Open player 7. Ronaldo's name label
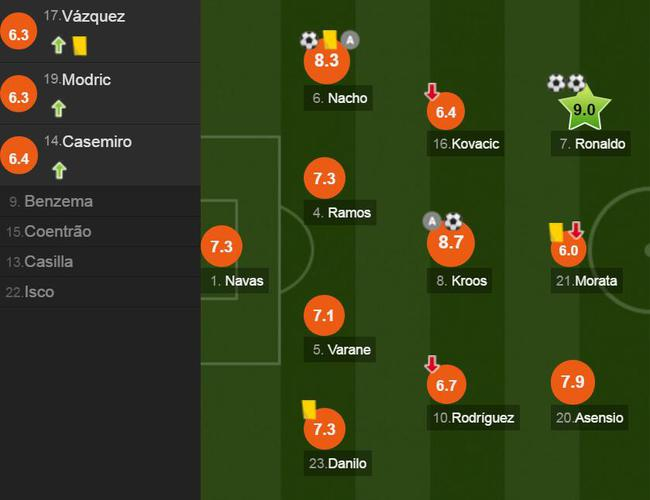Viewport: 650px width, 500px height. tap(592, 144)
